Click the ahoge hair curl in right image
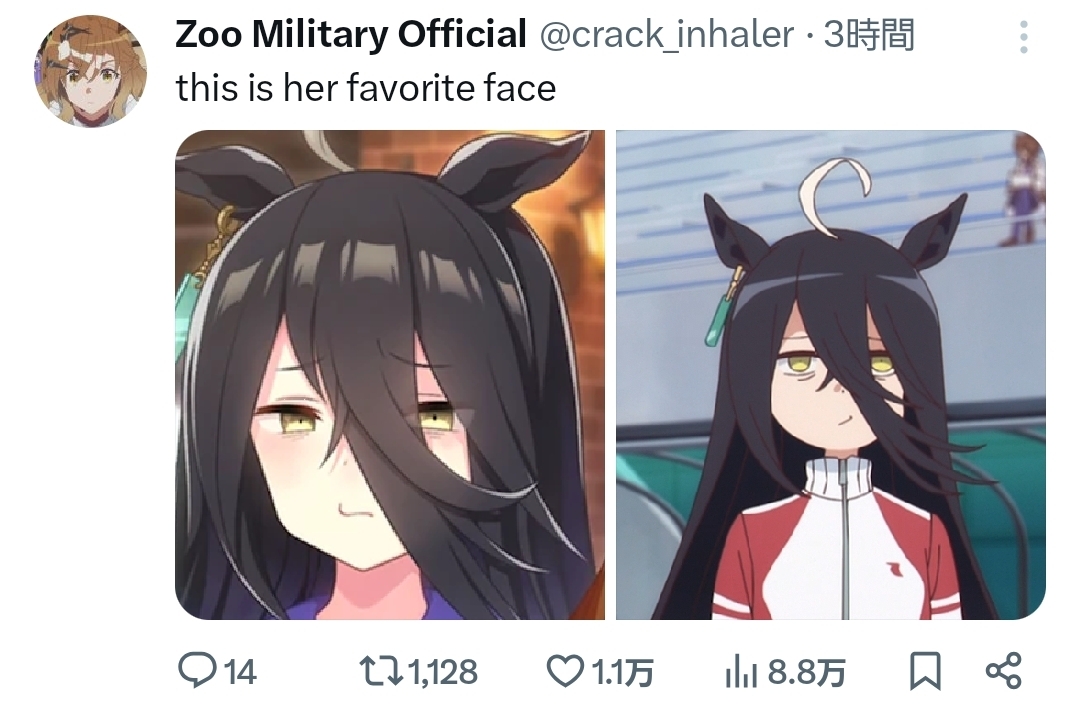 point(834,195)
